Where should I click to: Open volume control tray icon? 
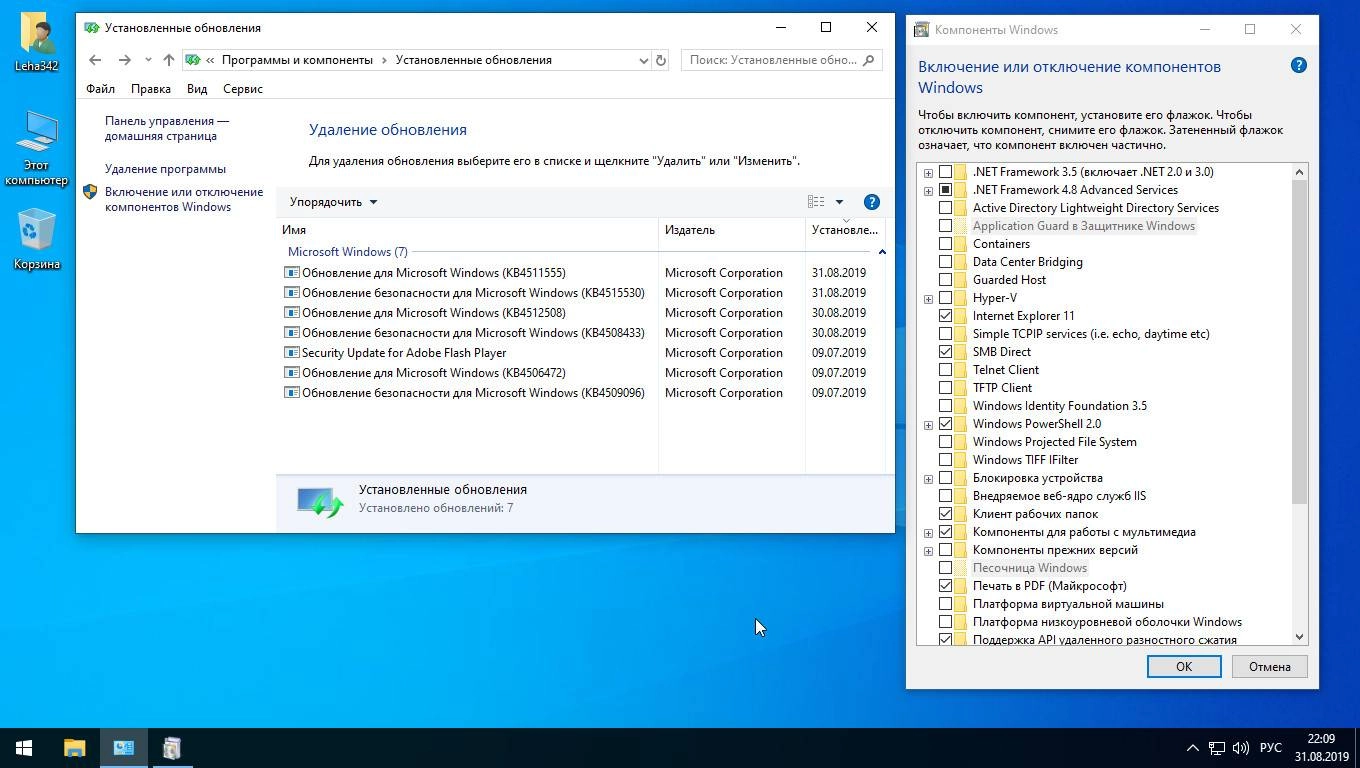(x=1241, y=748)
